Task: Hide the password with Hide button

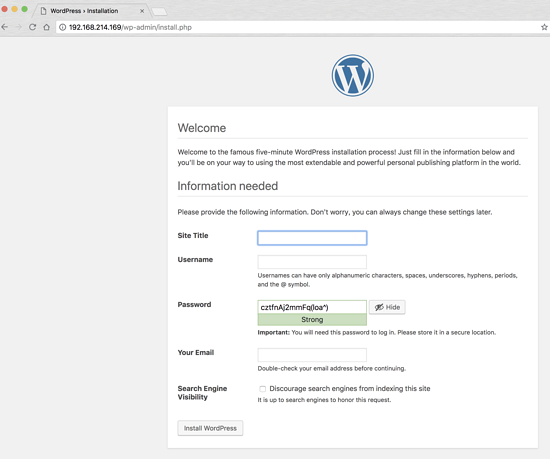Action: (387, 307)
